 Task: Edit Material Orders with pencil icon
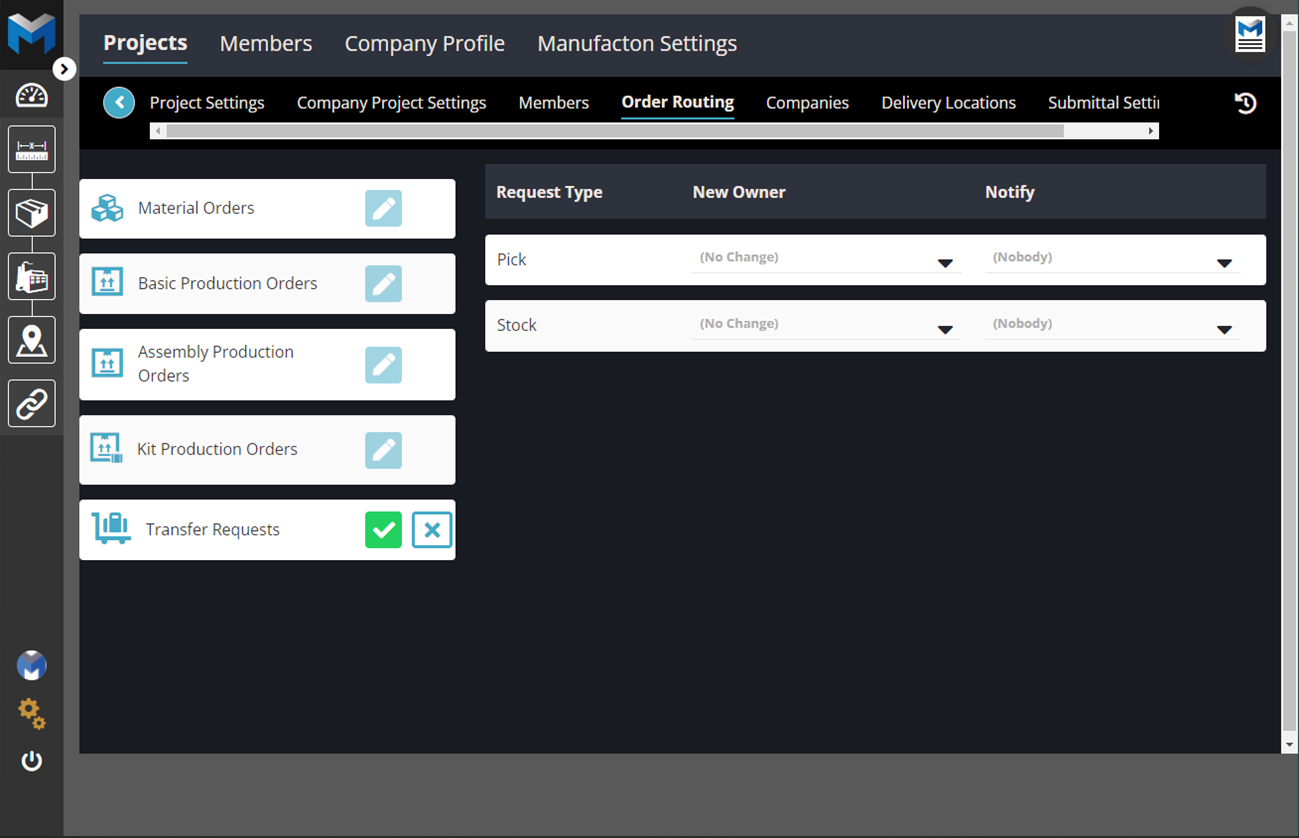(383, 209)
